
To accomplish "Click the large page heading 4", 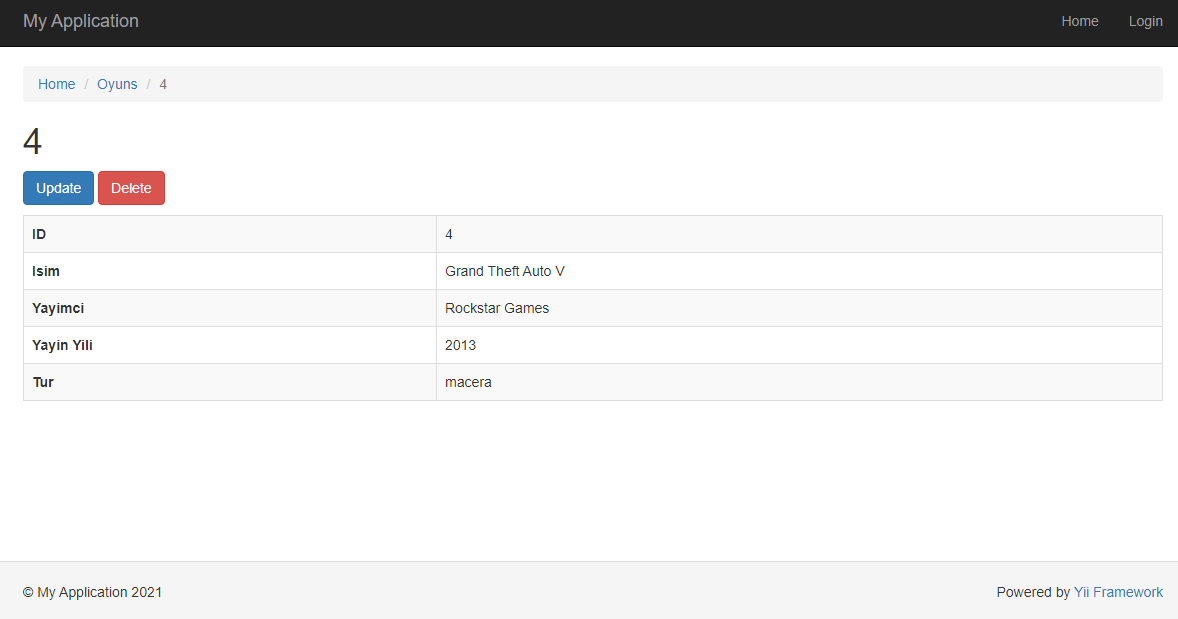I will click(32, 141).
